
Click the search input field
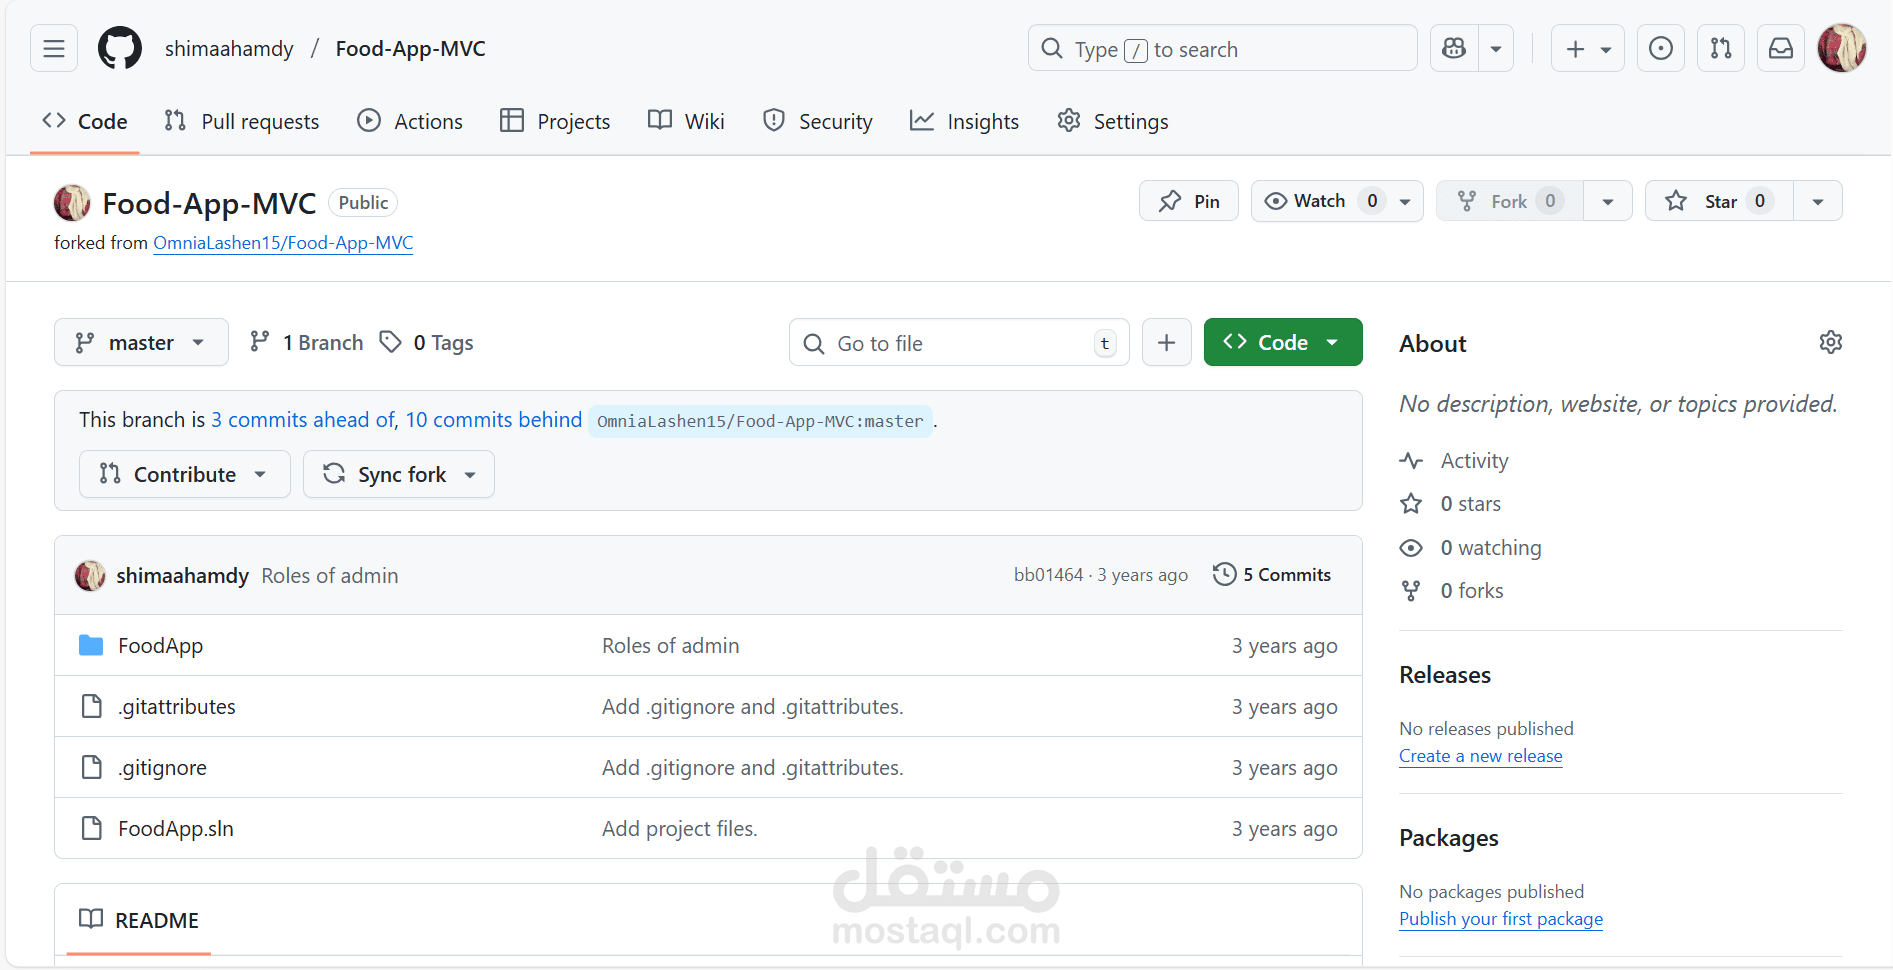click(x=1223, y=48)
